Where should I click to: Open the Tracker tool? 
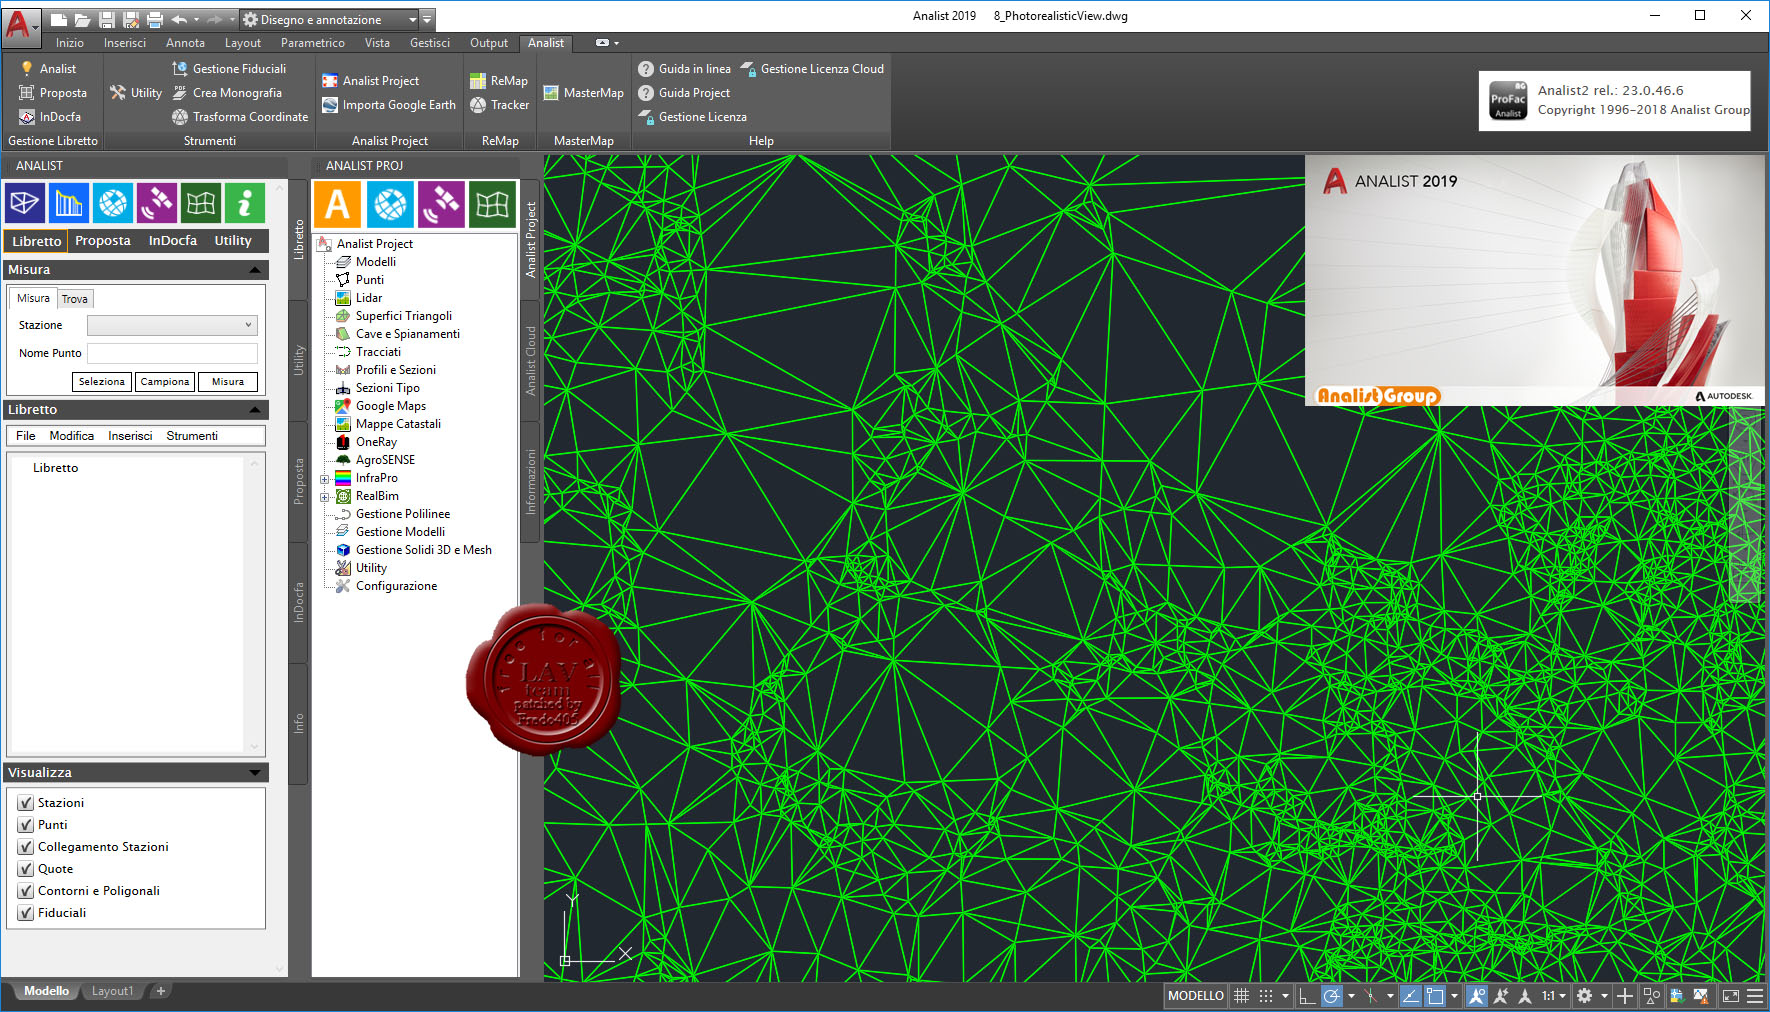click(x=499, y=105)
